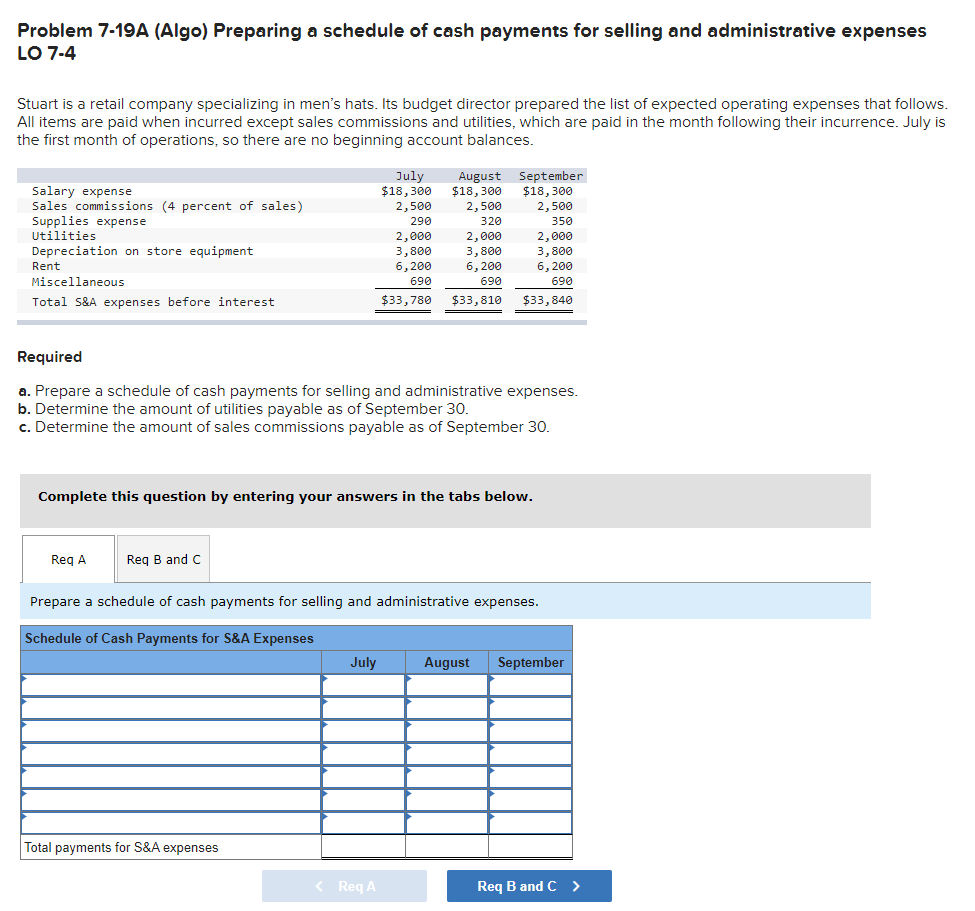Click the Req A back button

(x=344, y=885)
